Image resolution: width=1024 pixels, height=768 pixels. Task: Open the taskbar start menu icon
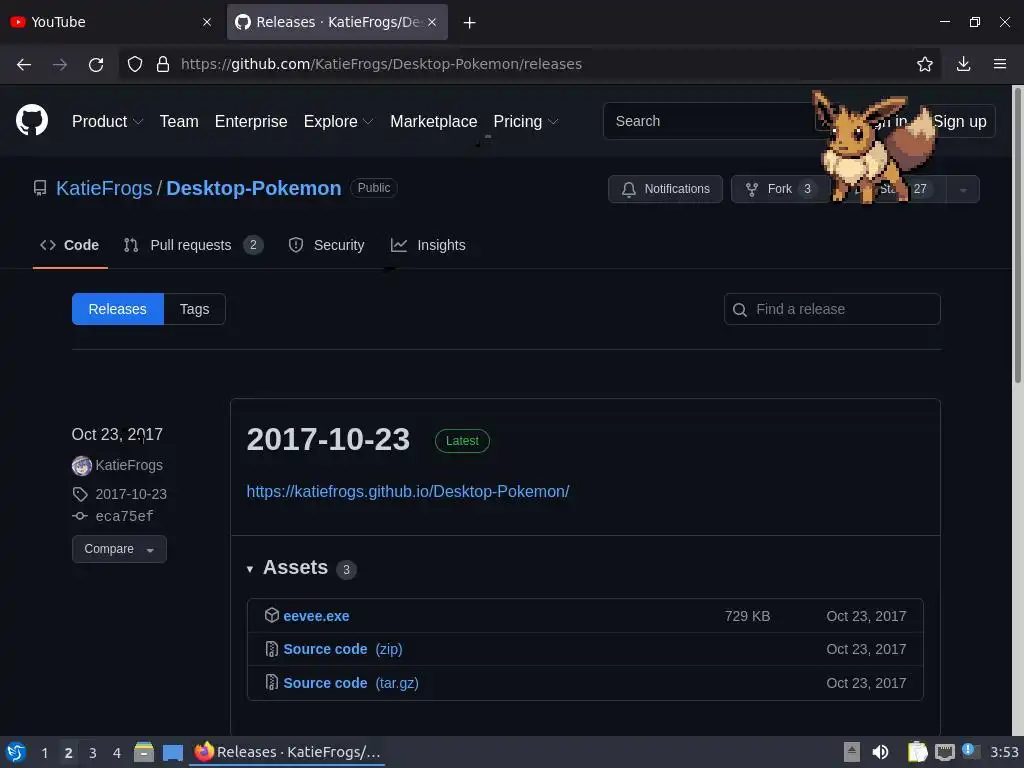(x=16, y=752)
